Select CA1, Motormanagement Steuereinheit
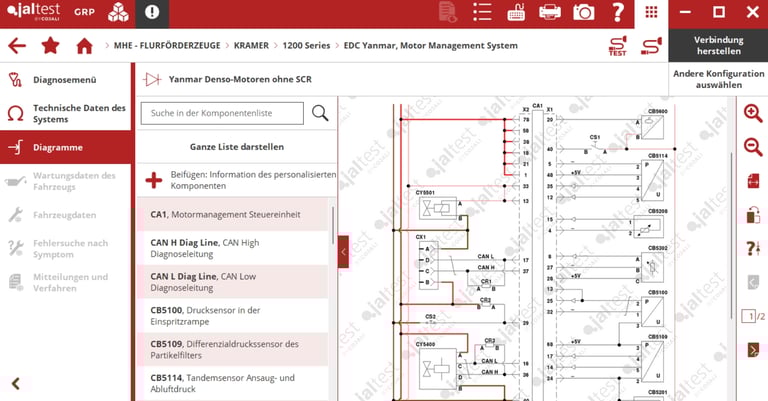Viewport: 768px width, 401px height. click(x=232, y=214)
